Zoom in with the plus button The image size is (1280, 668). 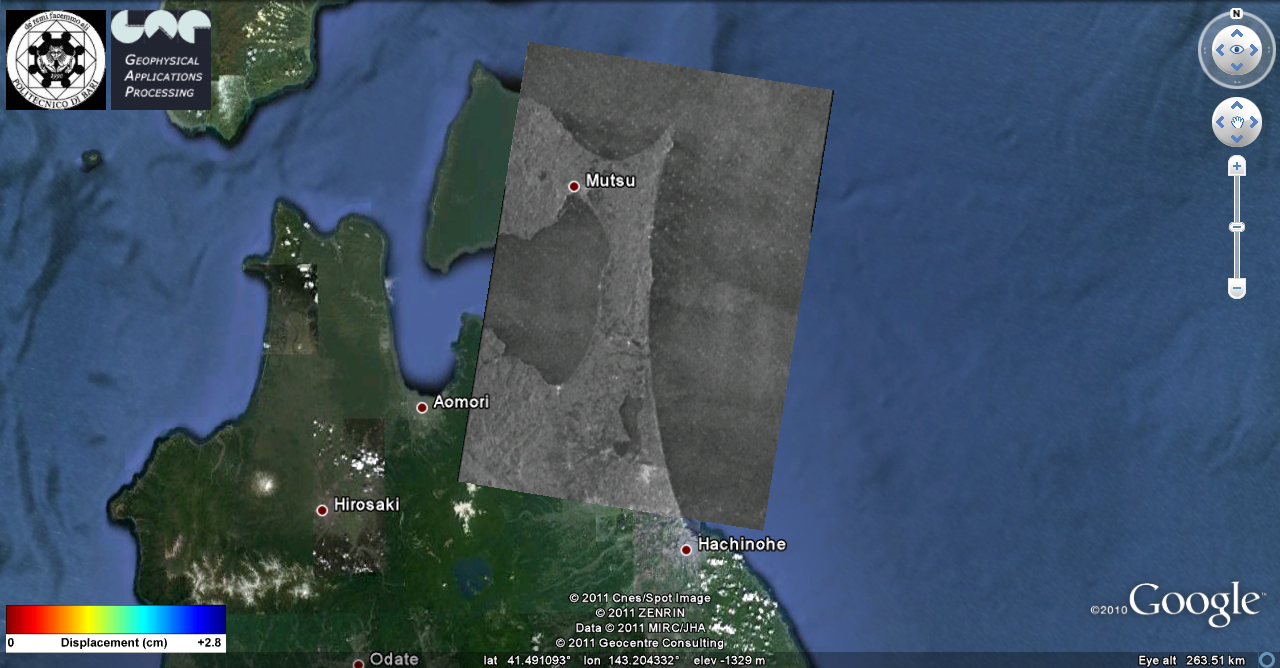click(x=1237, y=166)
